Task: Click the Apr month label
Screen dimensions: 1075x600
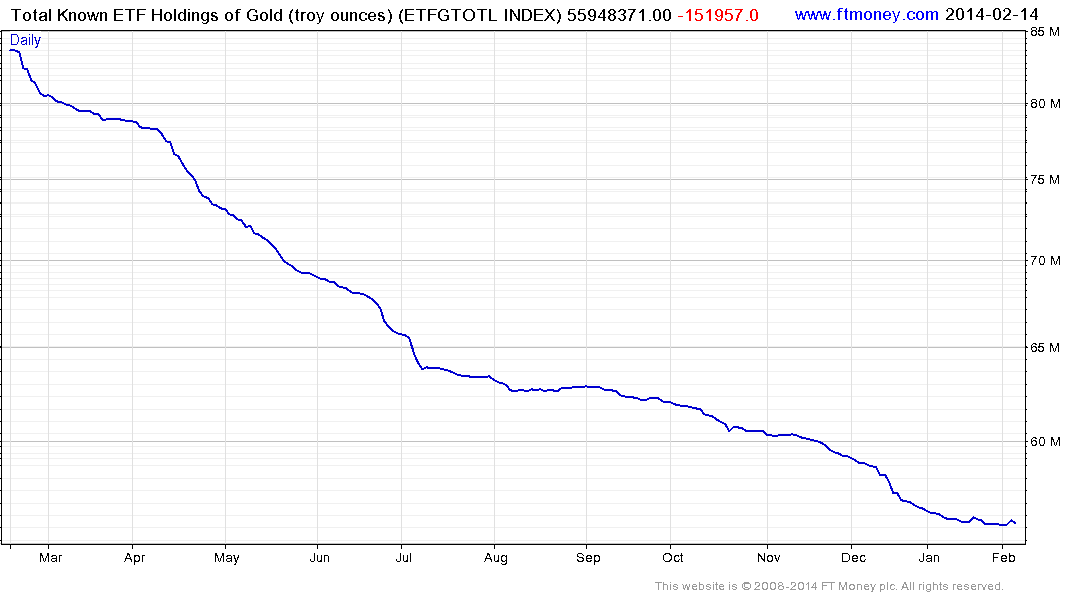Action: point(134,557)
